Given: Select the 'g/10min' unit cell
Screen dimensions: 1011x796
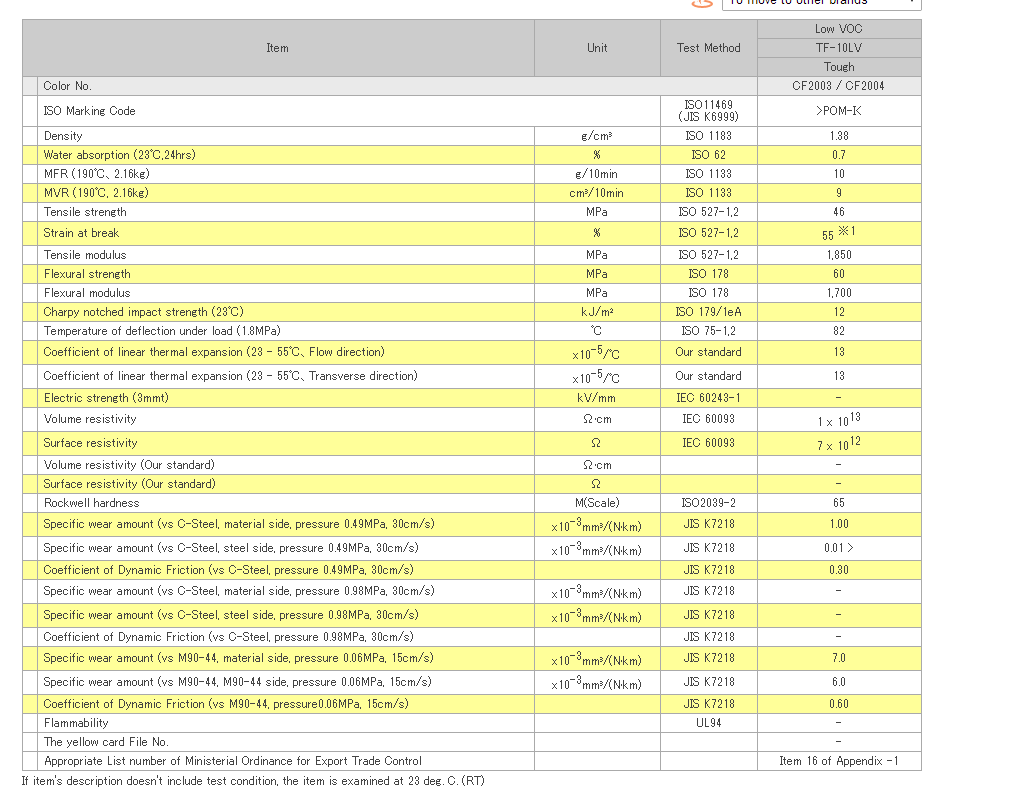Looking at the screenshot, I should [597, 174].
